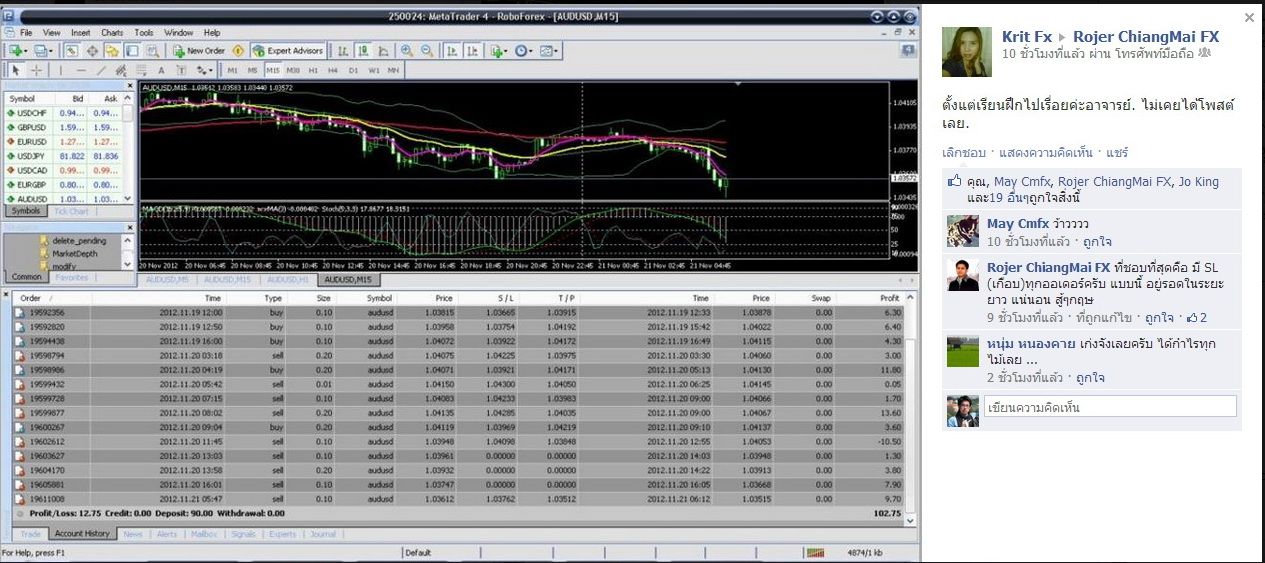
Task: Open the Charts menu
Action: 112,33
